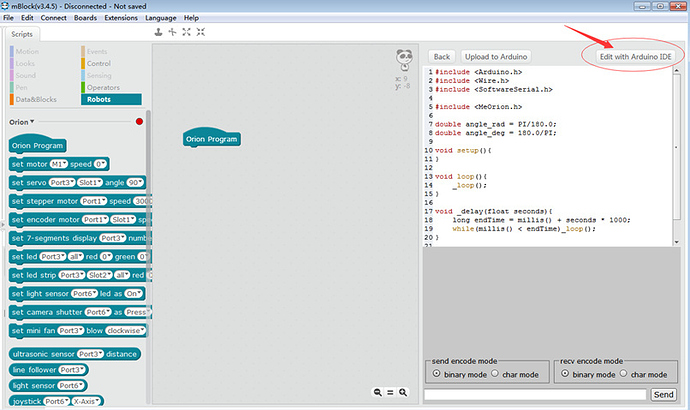The width and height of the screenshot is (690, 410).
Task: Reset zoom with the equals icon
Action: tap(390, 392)
